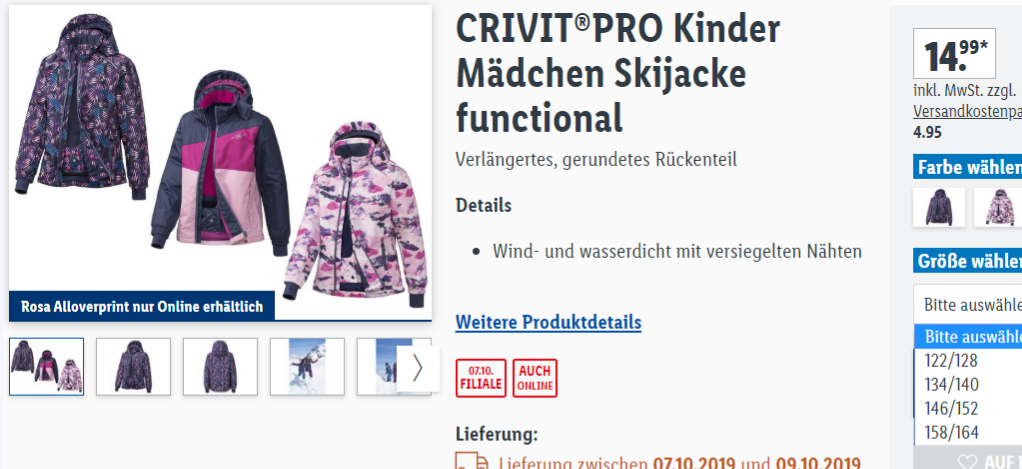Select the third thumbnail of jacket back

tap(220, 367)
